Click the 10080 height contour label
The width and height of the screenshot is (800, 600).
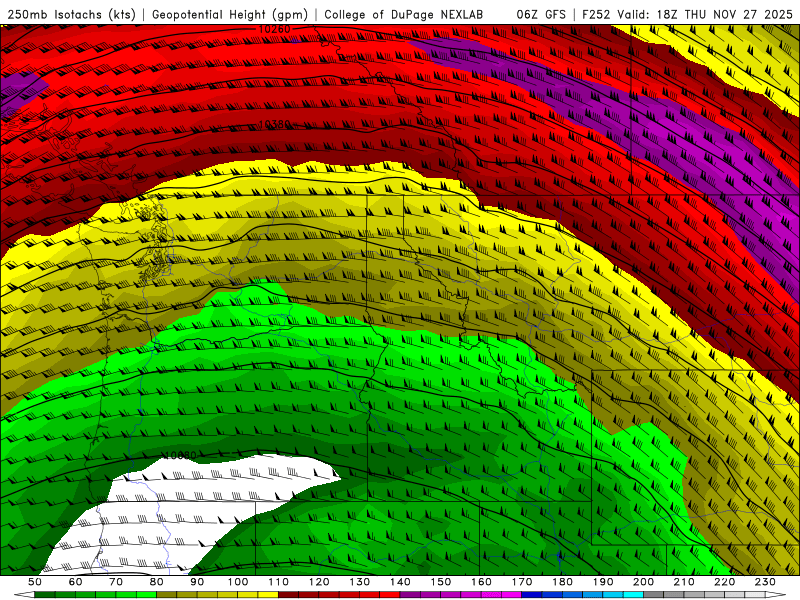(180, 455)
